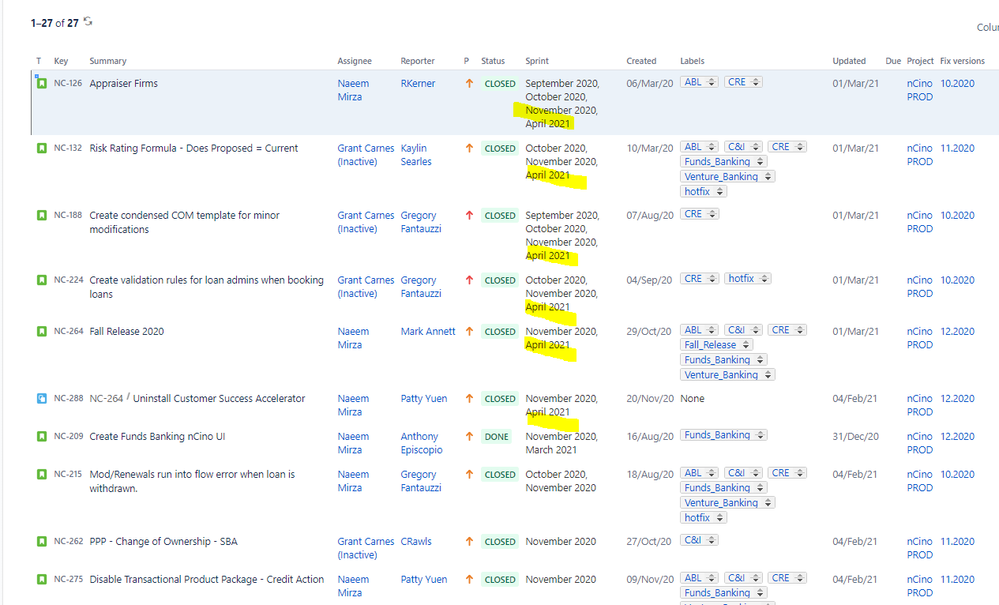Click the DONE status badge on NC-209
The width and height of the screenshot is (999, 605).
(x=496, y=437)
